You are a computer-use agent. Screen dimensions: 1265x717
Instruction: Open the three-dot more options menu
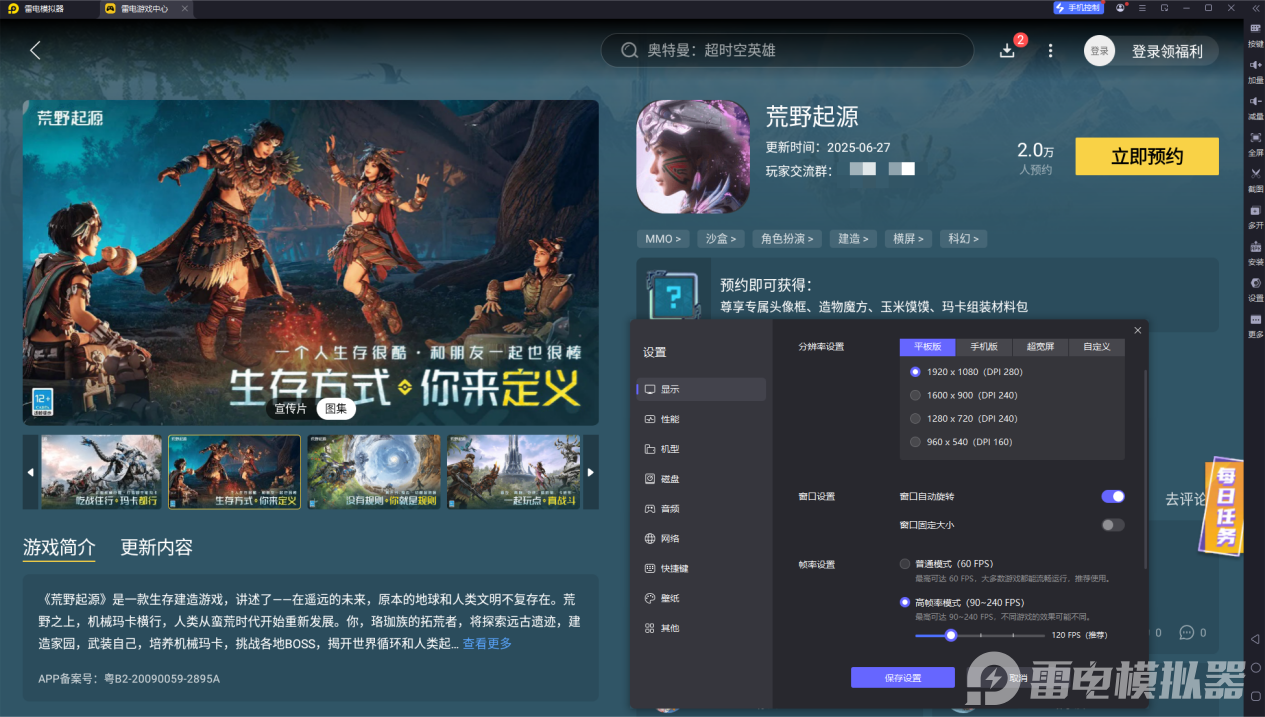(1050, 50)
